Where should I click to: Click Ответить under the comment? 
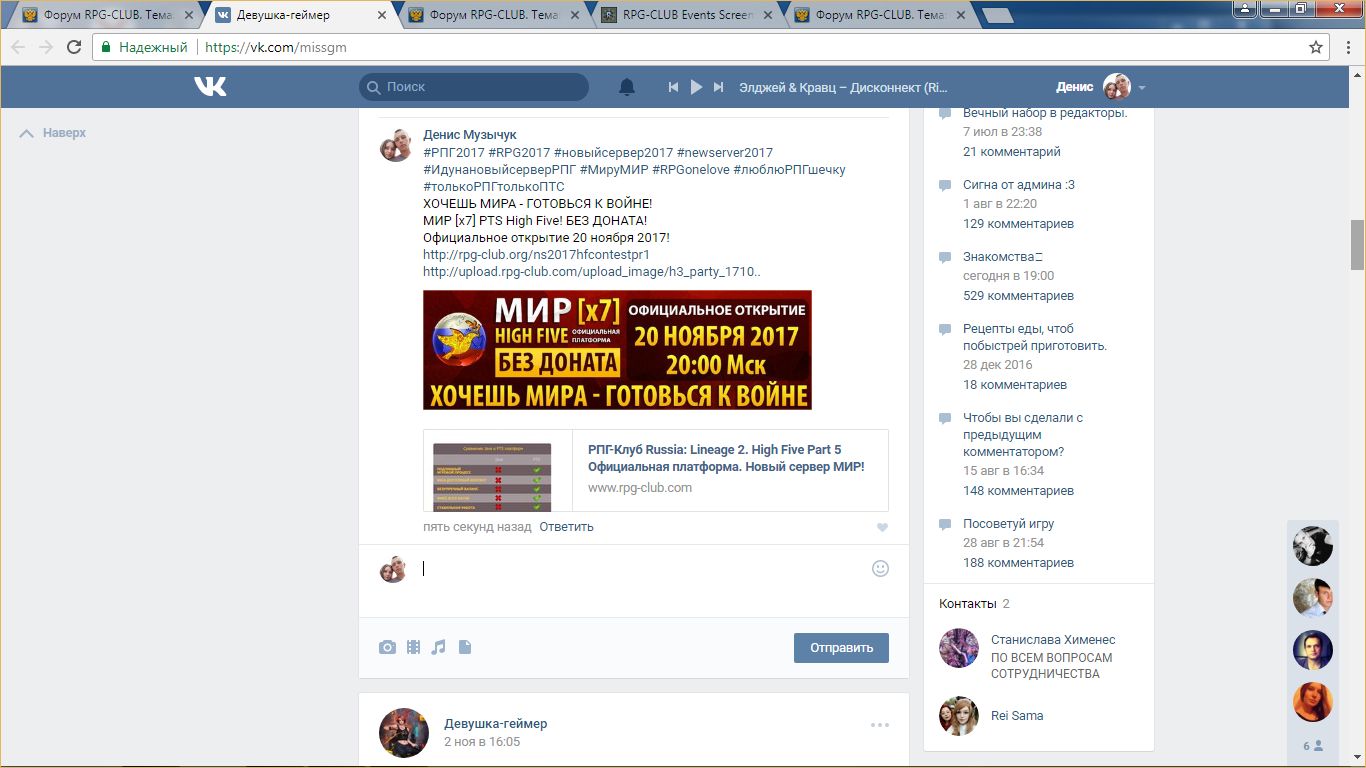point(566,526)
